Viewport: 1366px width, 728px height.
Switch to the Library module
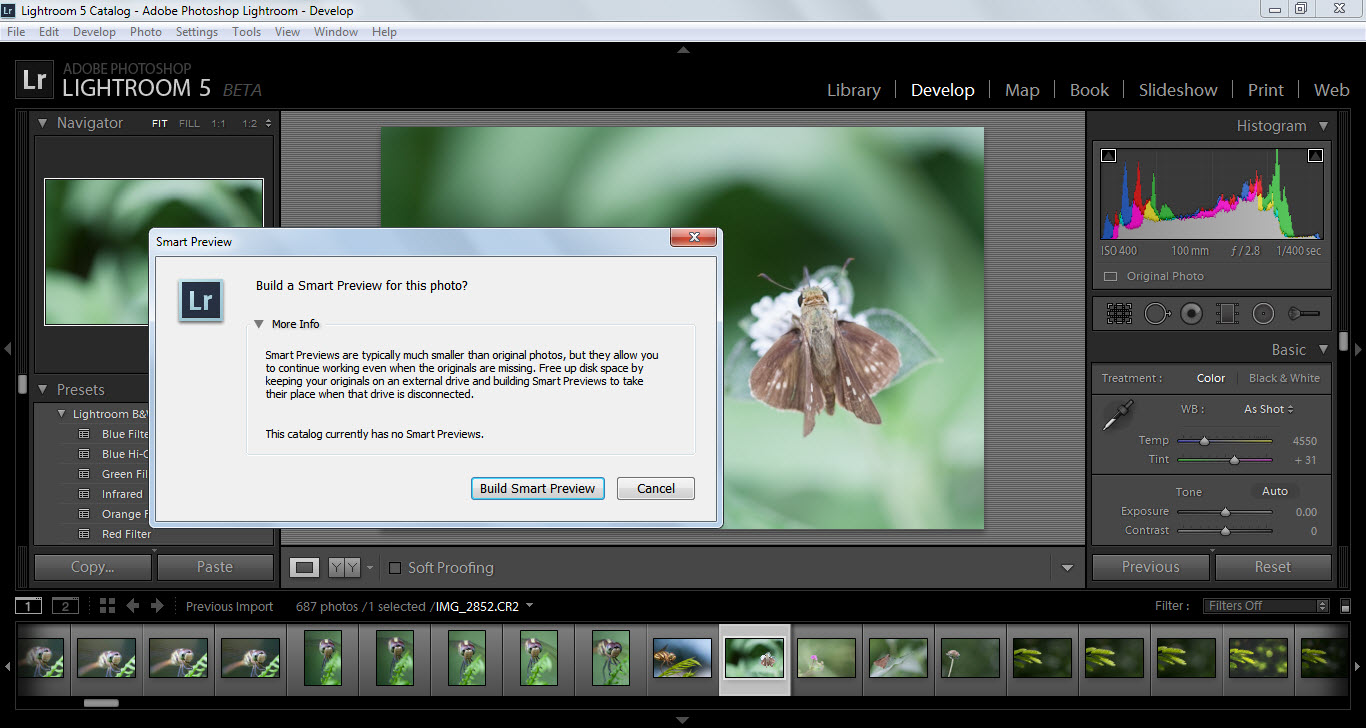click(x=853, y=90)
